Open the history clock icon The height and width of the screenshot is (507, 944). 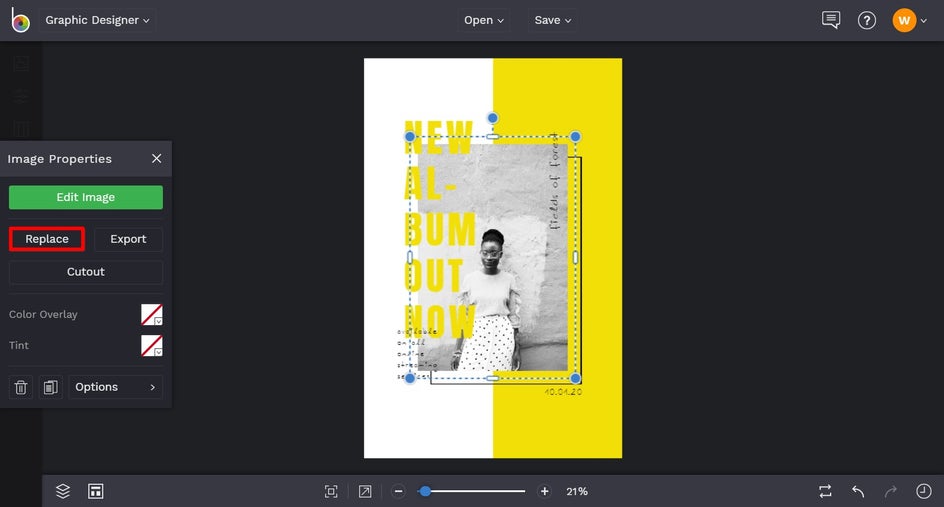click(x=924, y=491)
